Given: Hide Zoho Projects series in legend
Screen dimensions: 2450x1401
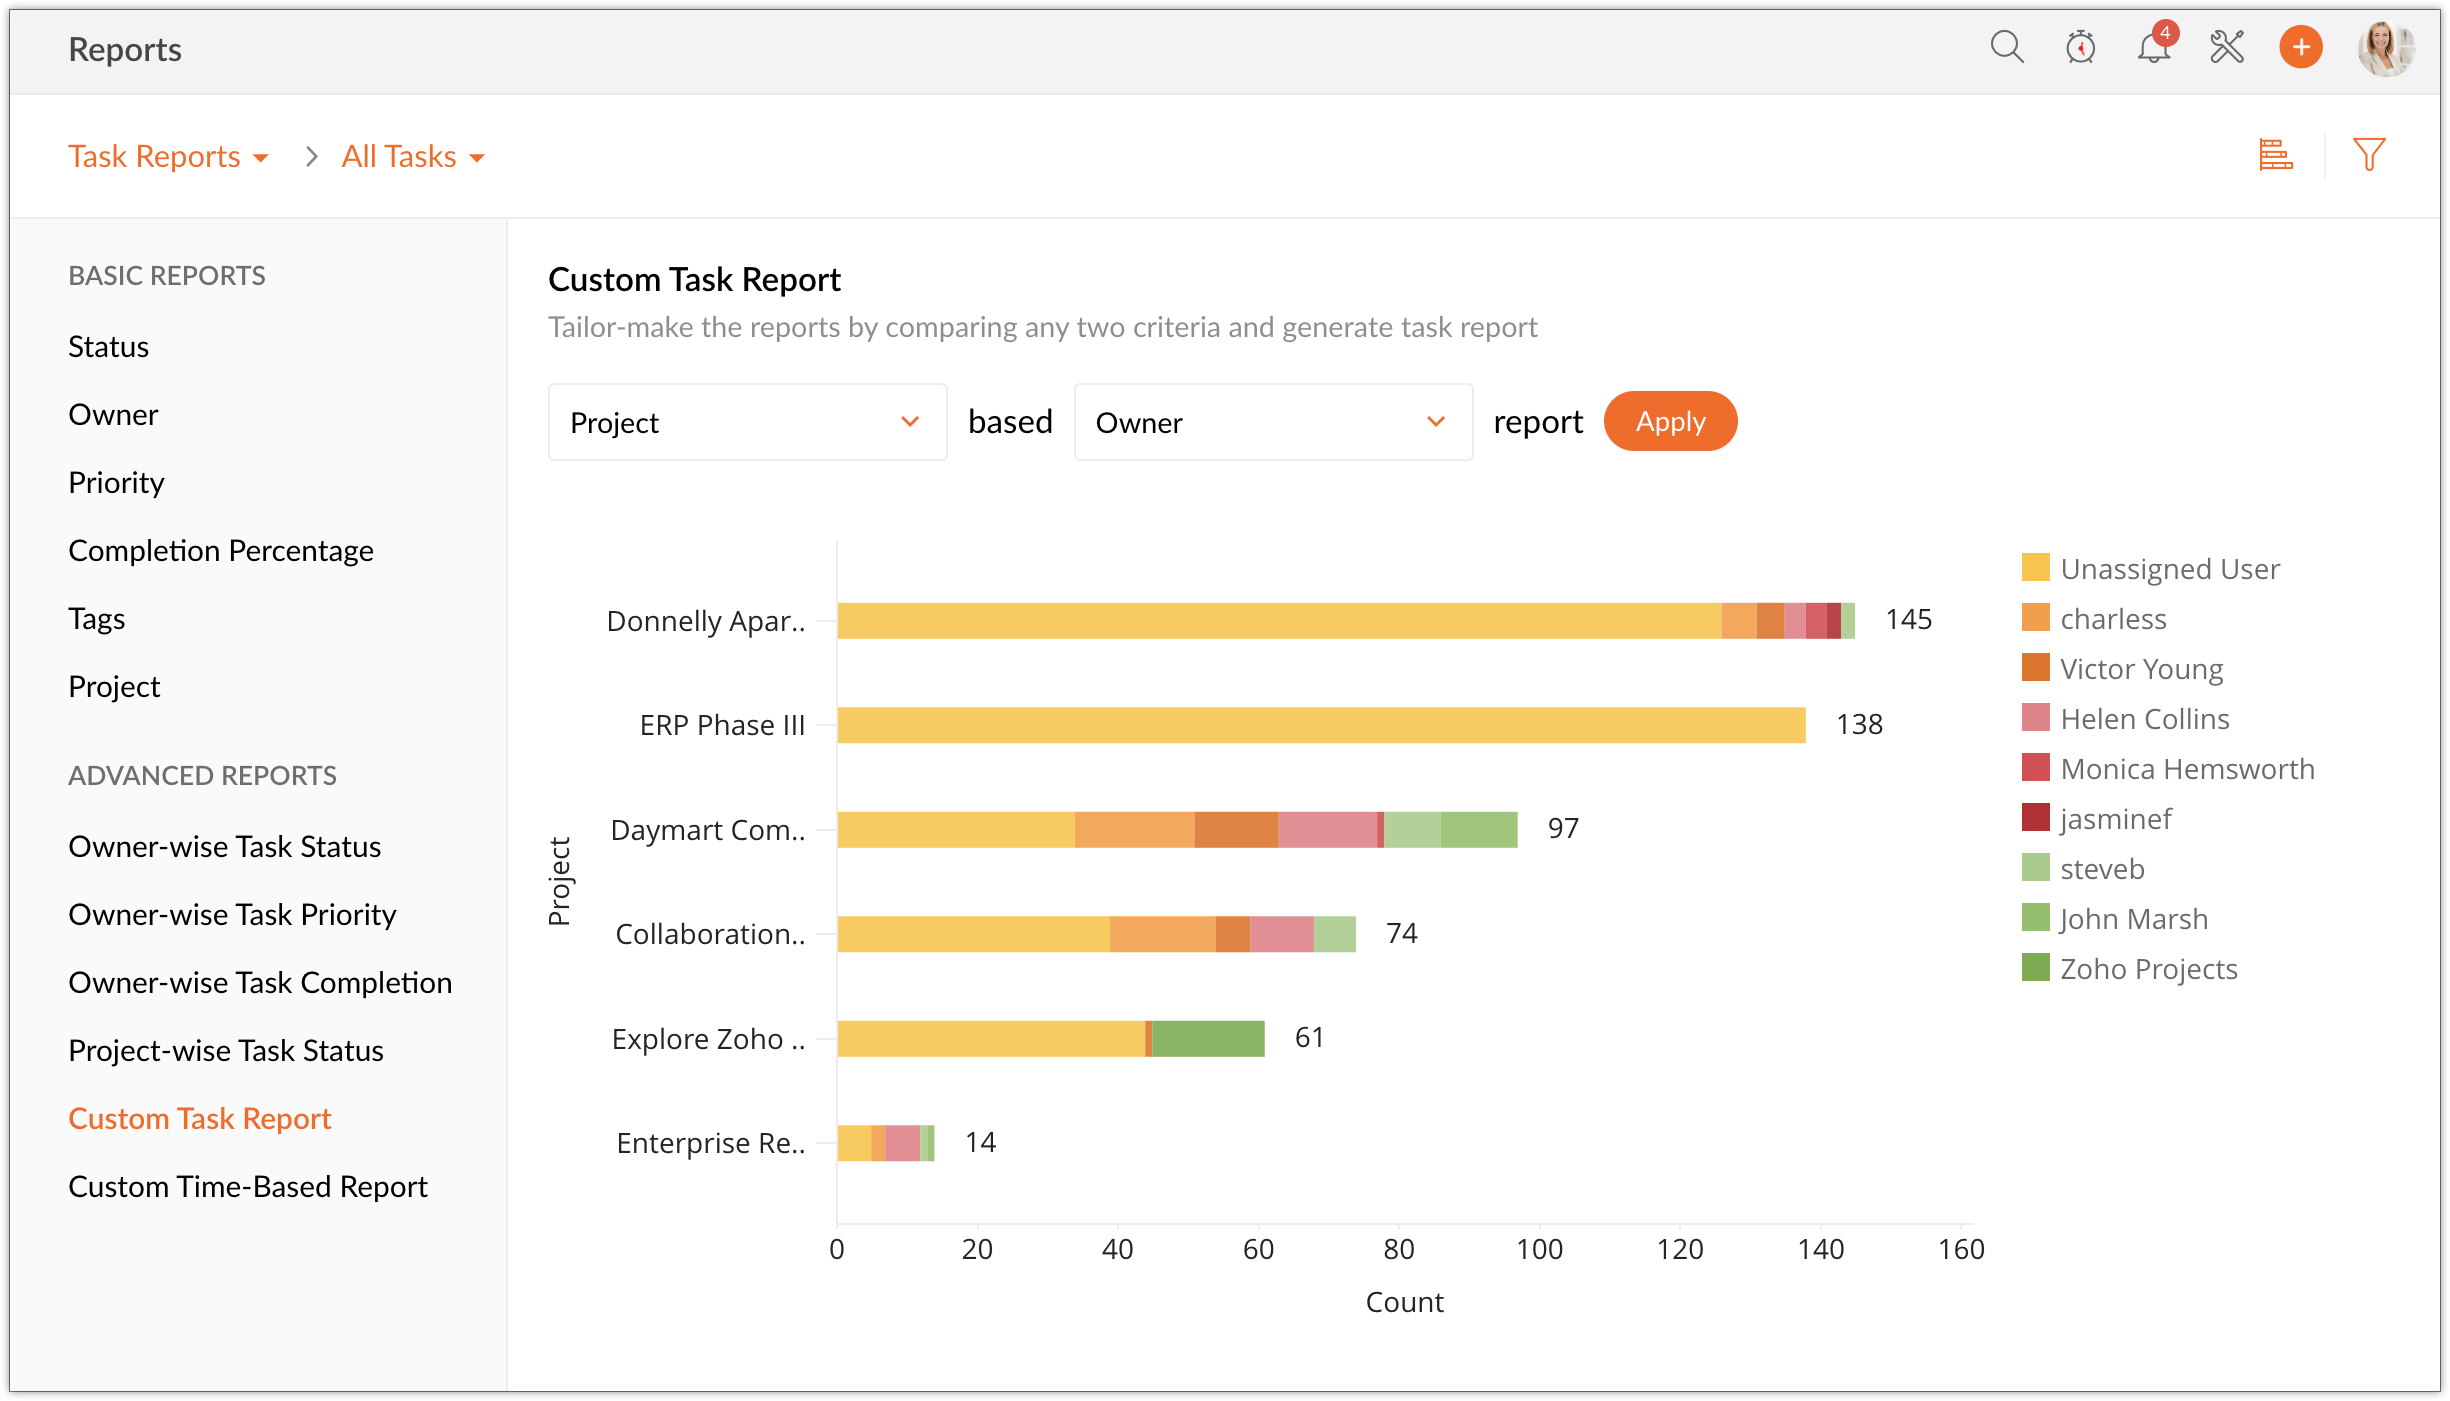Looking at the screenshot, I should pos(2148,968).
